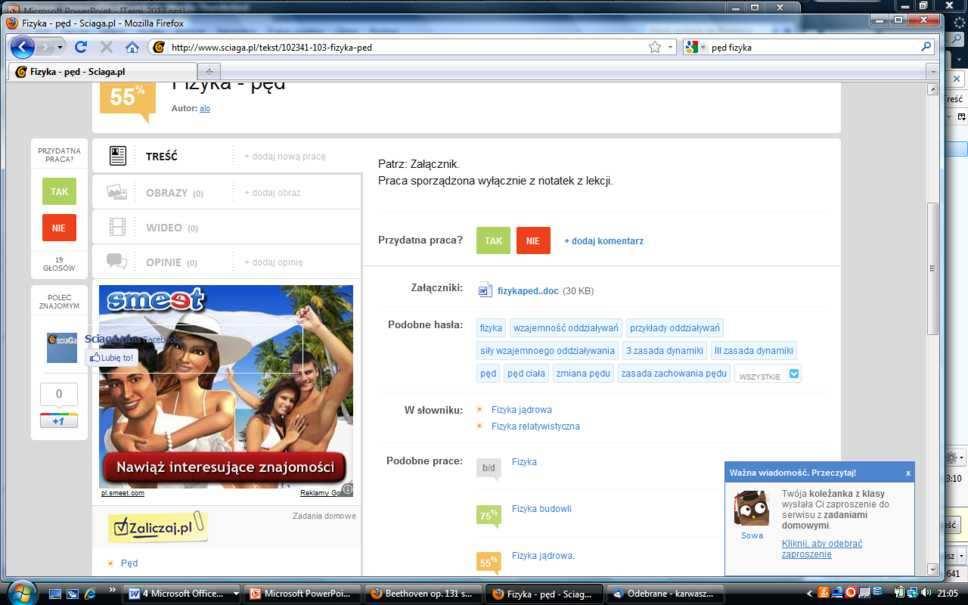Expand WSZYSTKIE tags dropdown

768,375
